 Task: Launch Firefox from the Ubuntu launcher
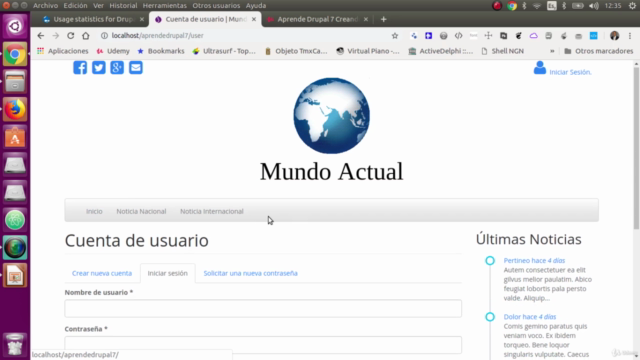coord(15,109)
